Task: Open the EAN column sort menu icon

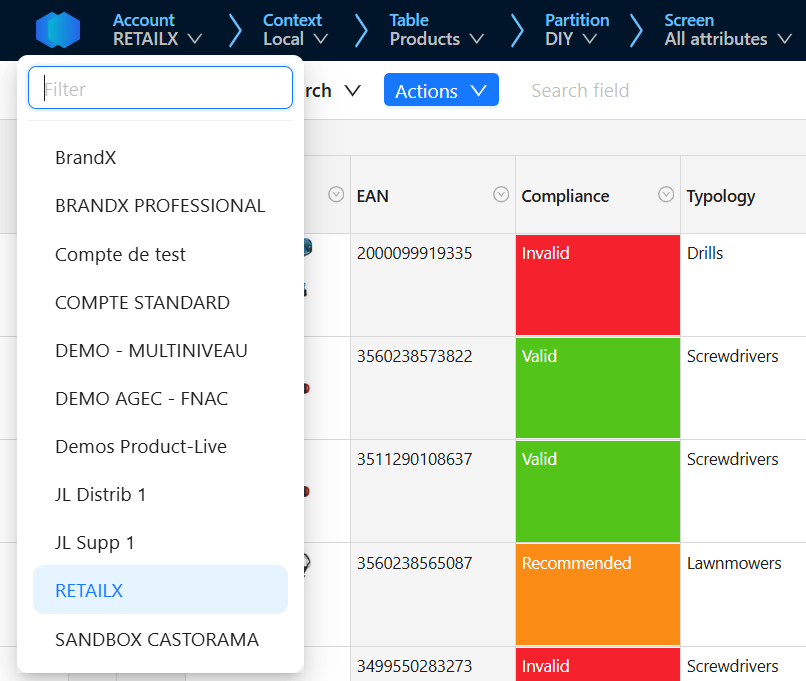Action: [x=501, y=195]
